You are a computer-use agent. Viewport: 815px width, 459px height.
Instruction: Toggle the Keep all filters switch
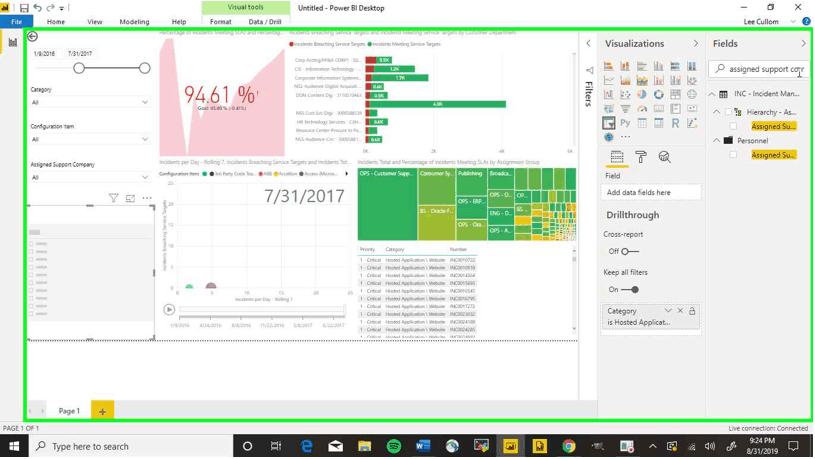coord(629,290)
